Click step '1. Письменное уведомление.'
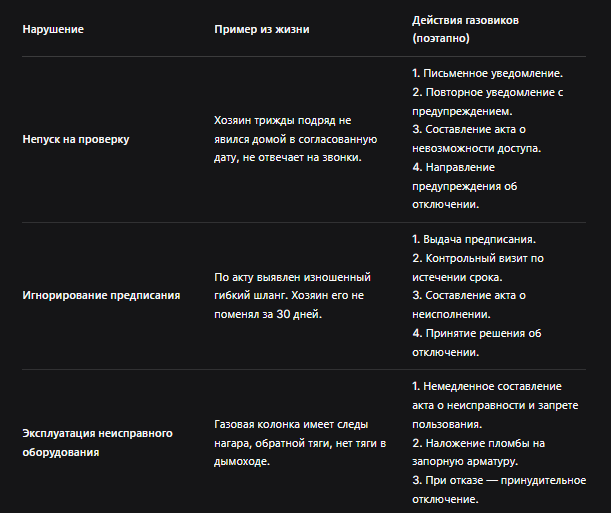The width and height of the screenshot is (611, 513). coord(487,73)
